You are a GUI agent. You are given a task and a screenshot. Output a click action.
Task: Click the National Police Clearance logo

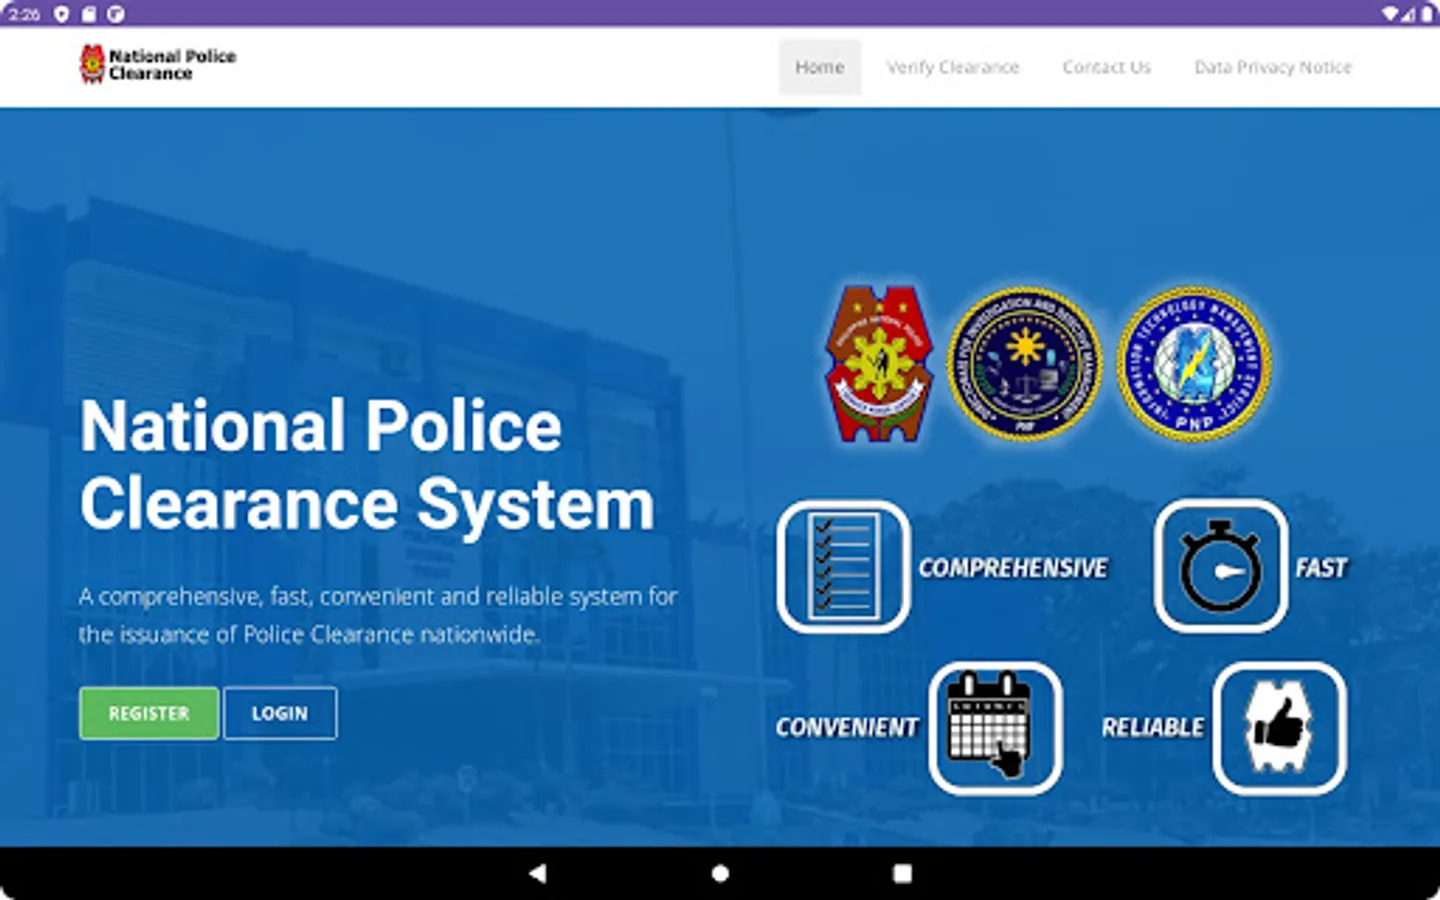[92, 64]
